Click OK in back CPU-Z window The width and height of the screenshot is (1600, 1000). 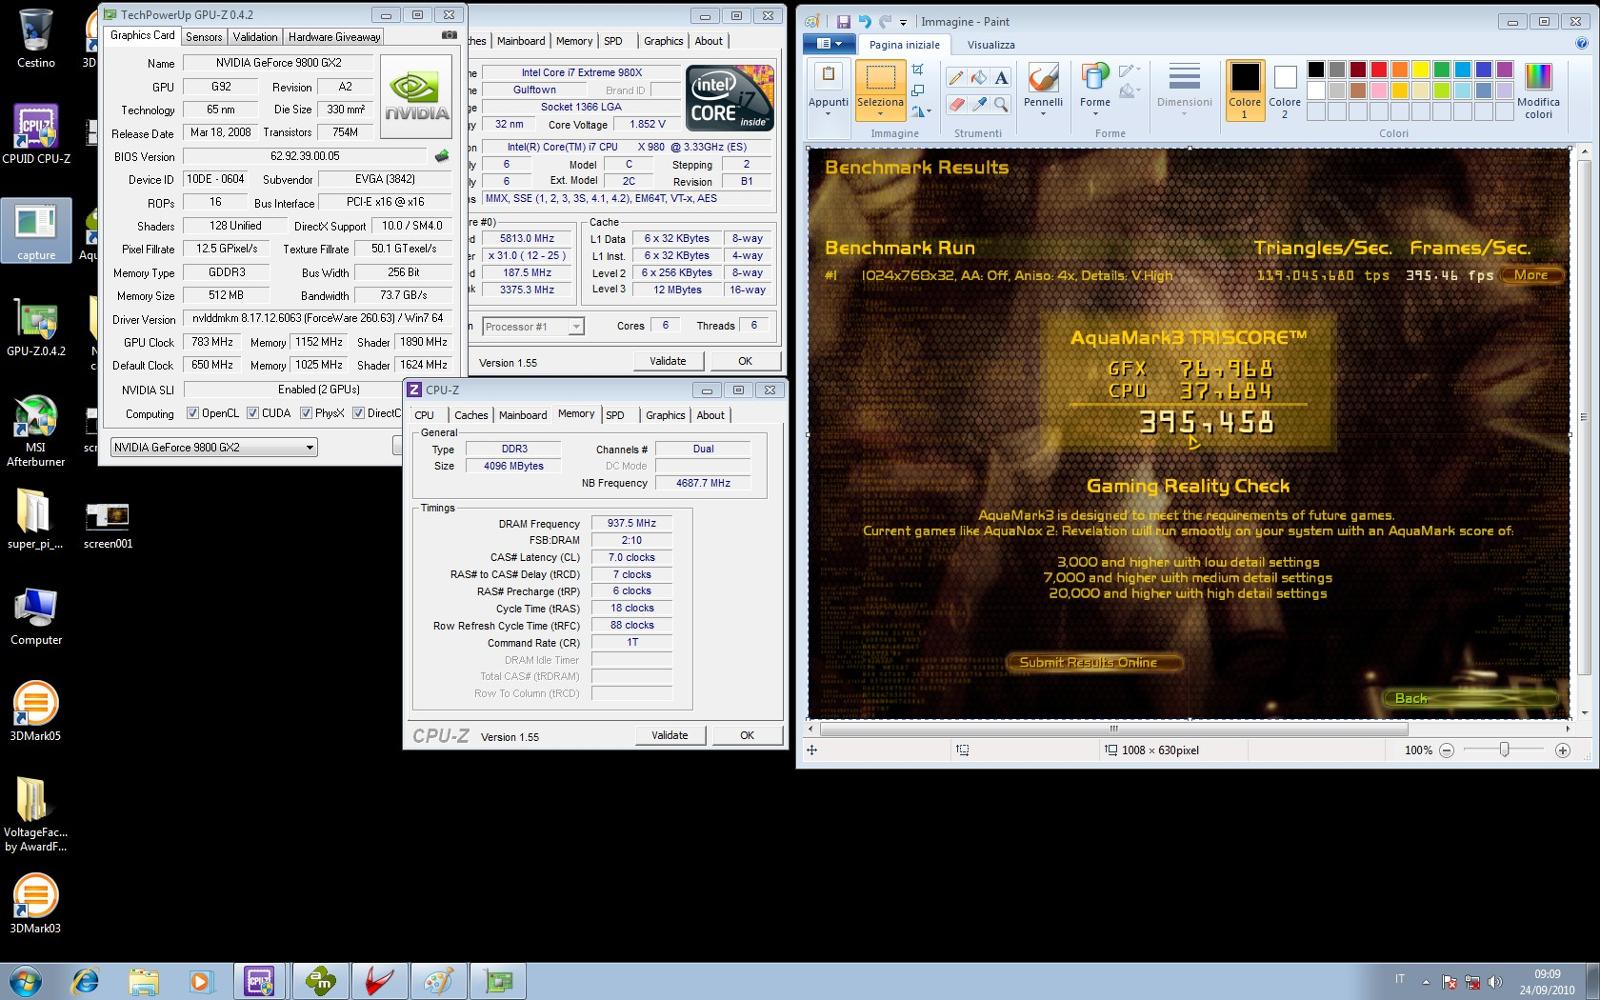745,361
